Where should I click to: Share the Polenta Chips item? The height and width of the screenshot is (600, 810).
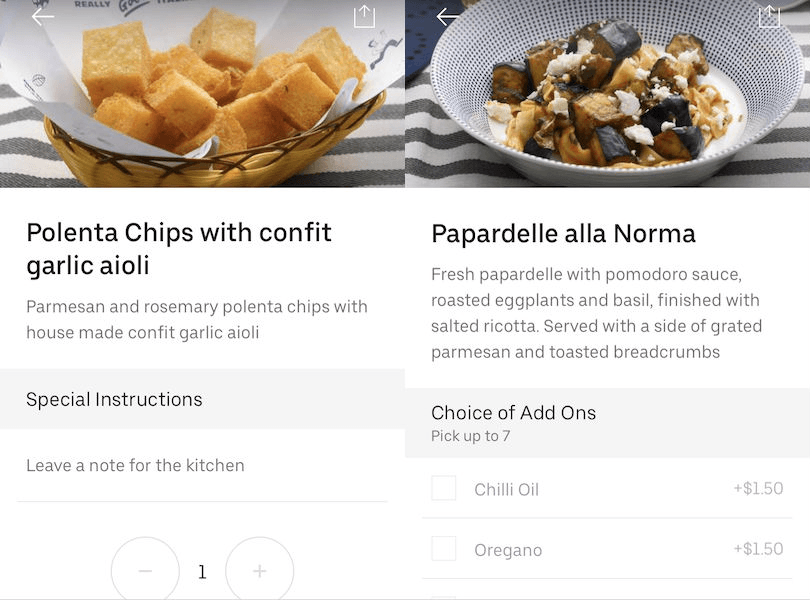pos(364,17)
